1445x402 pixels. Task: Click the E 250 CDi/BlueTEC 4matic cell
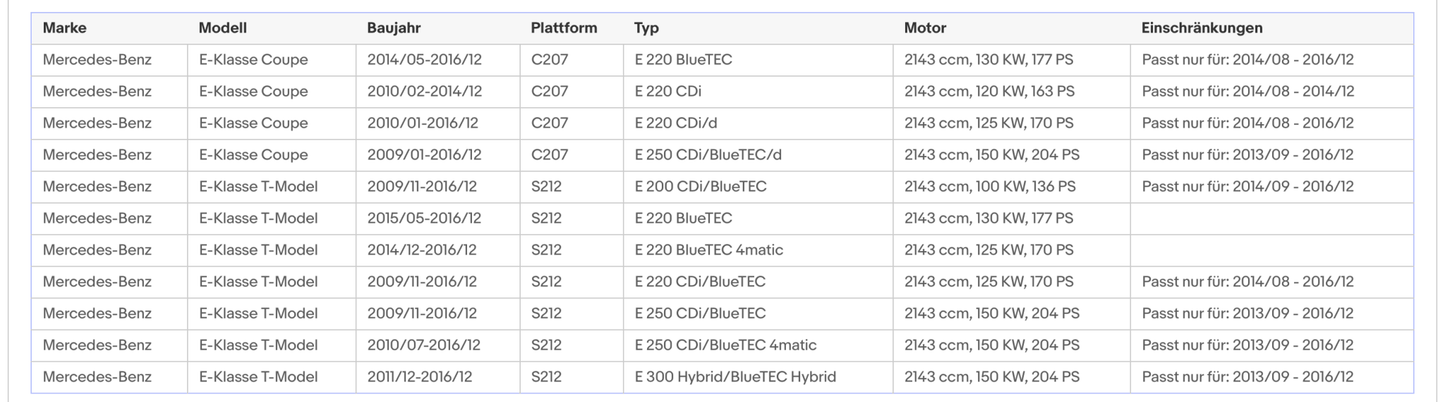click(x=725, y=345)
